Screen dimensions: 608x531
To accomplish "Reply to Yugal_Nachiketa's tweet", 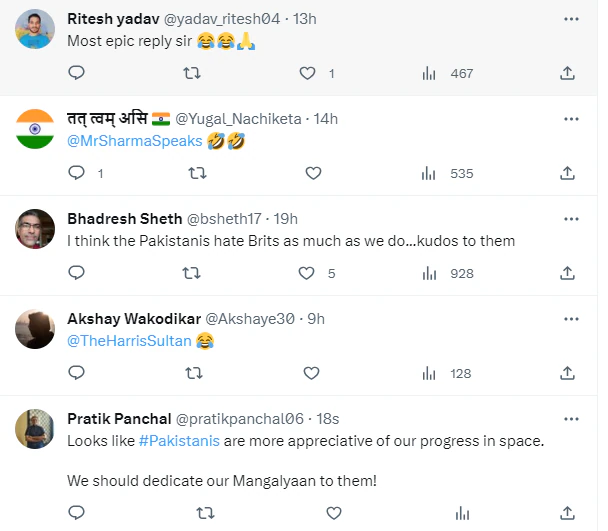I will (x=76, y=173).
